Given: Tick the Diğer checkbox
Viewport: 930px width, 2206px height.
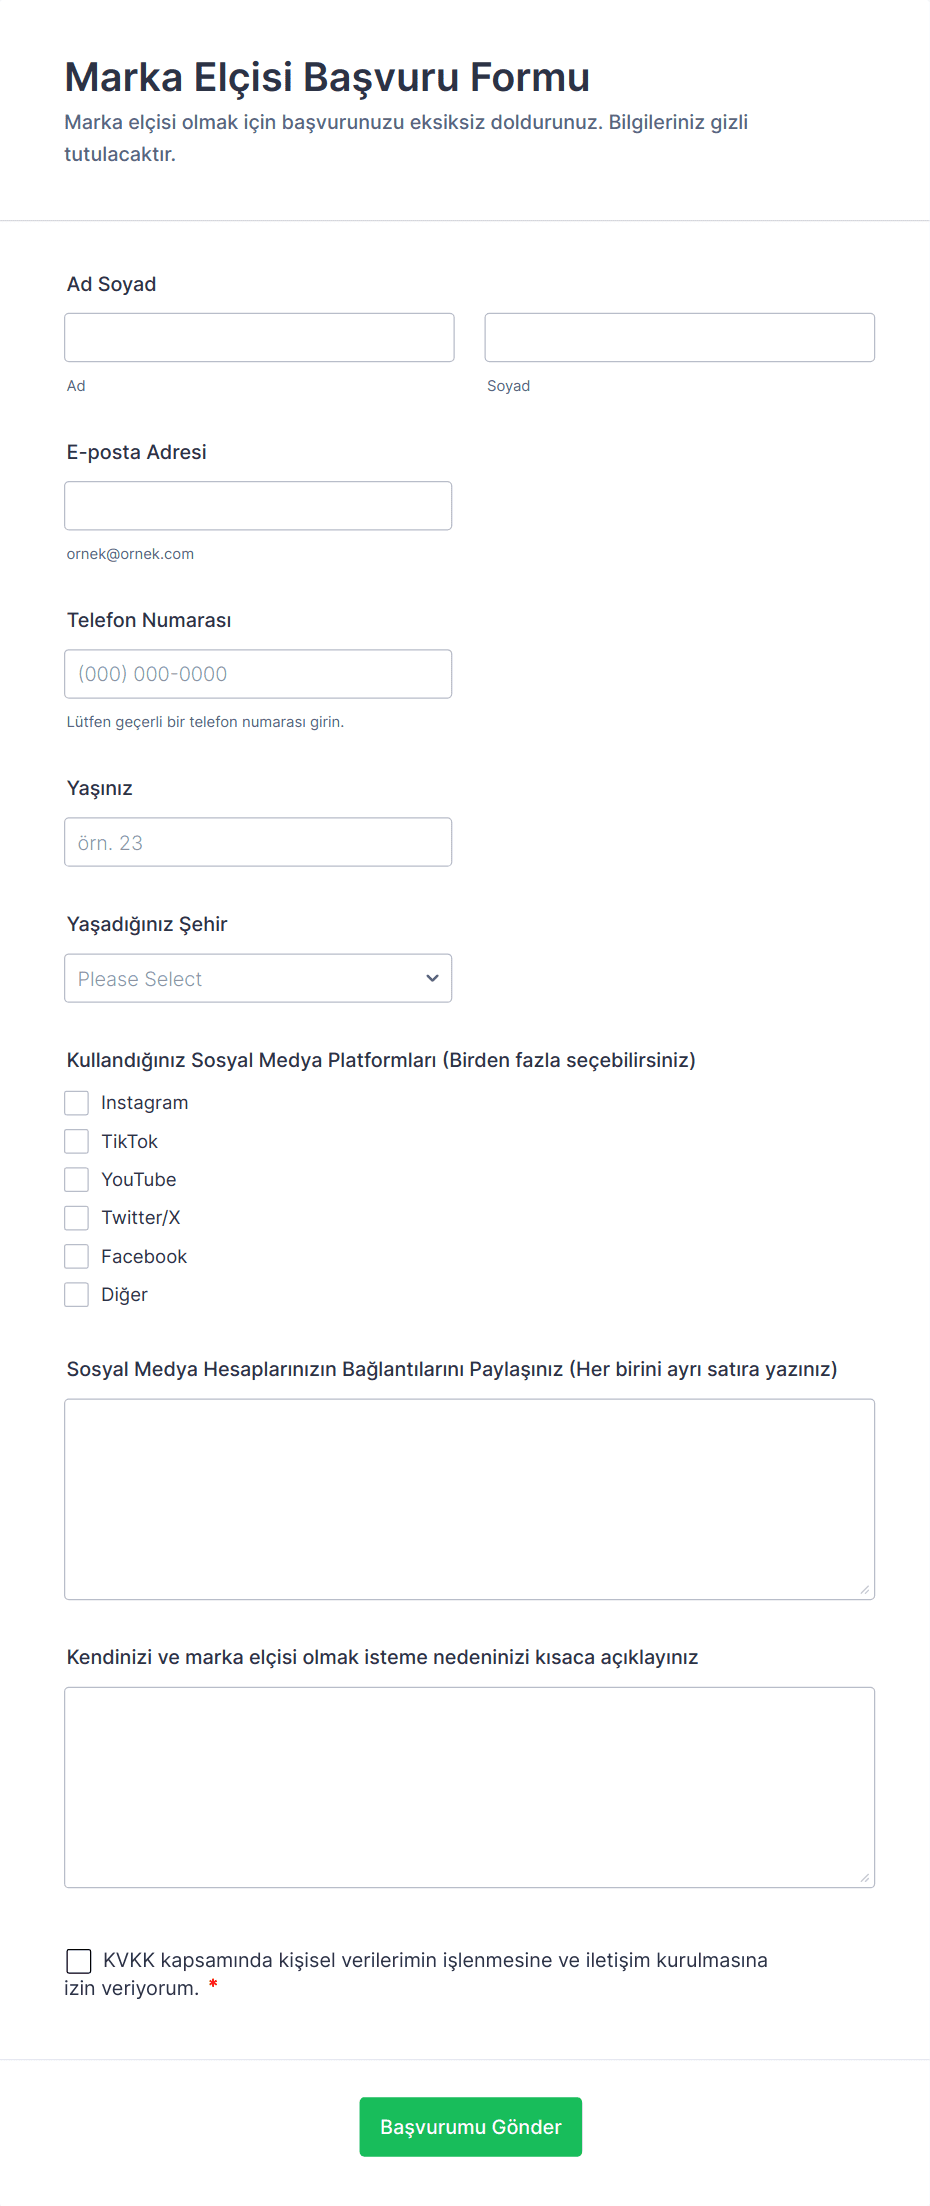Looking at the screenshot, I should [77, 1295].
